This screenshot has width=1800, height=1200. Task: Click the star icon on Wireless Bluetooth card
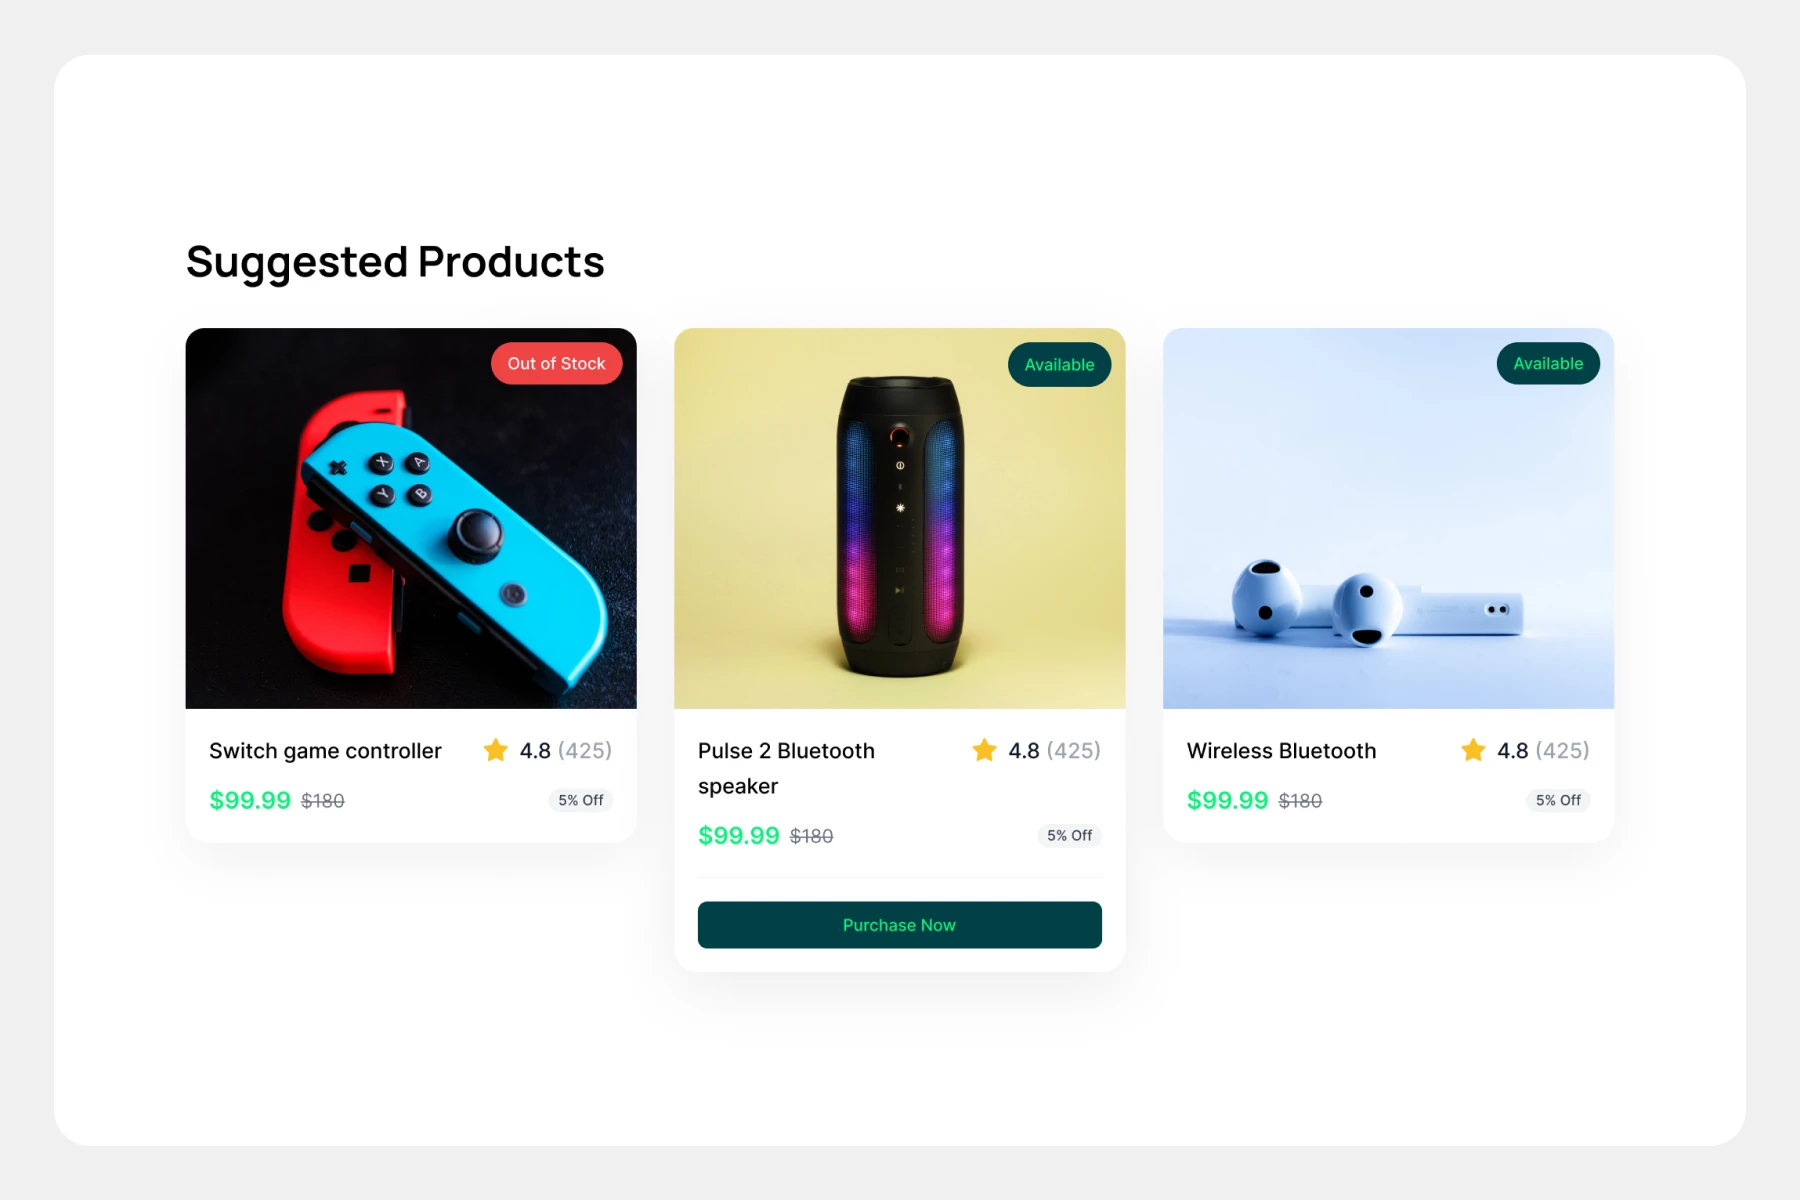[1473, 750]
